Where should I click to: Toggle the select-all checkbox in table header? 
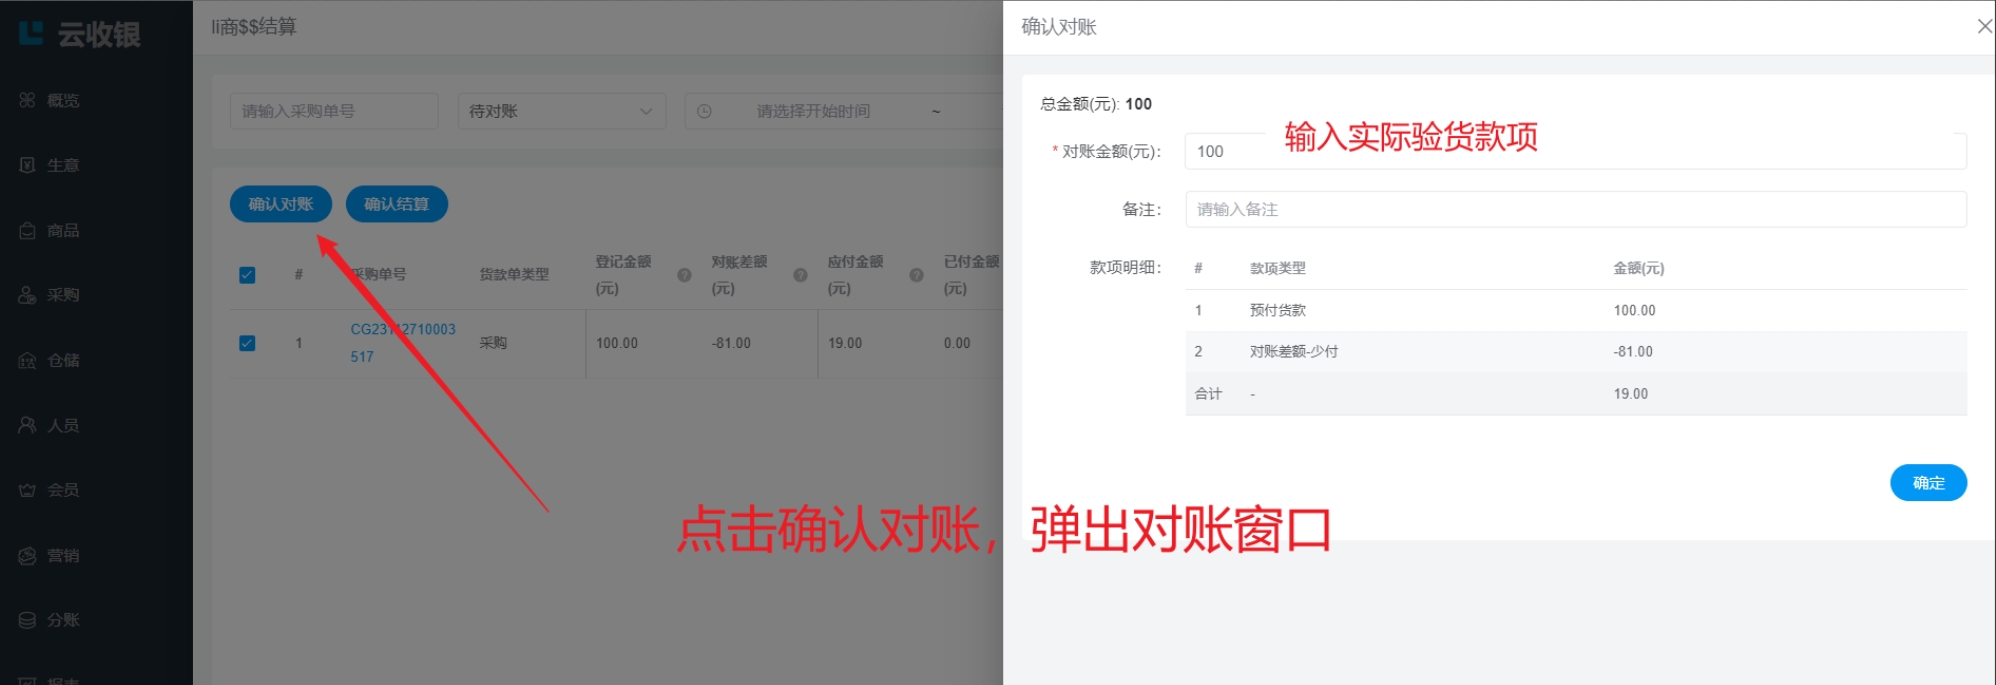(247, 275)
